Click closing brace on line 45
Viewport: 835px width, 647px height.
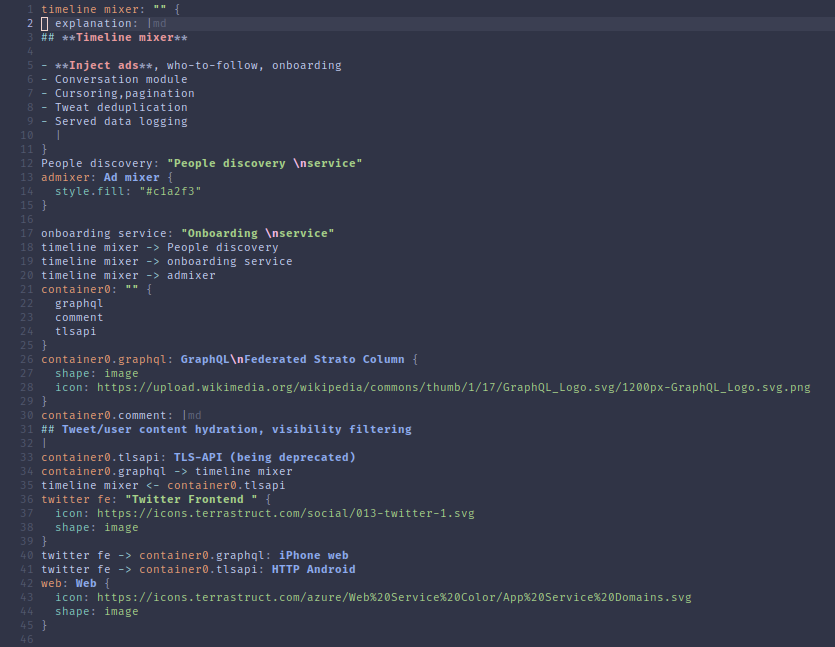(x=44, y=625)
